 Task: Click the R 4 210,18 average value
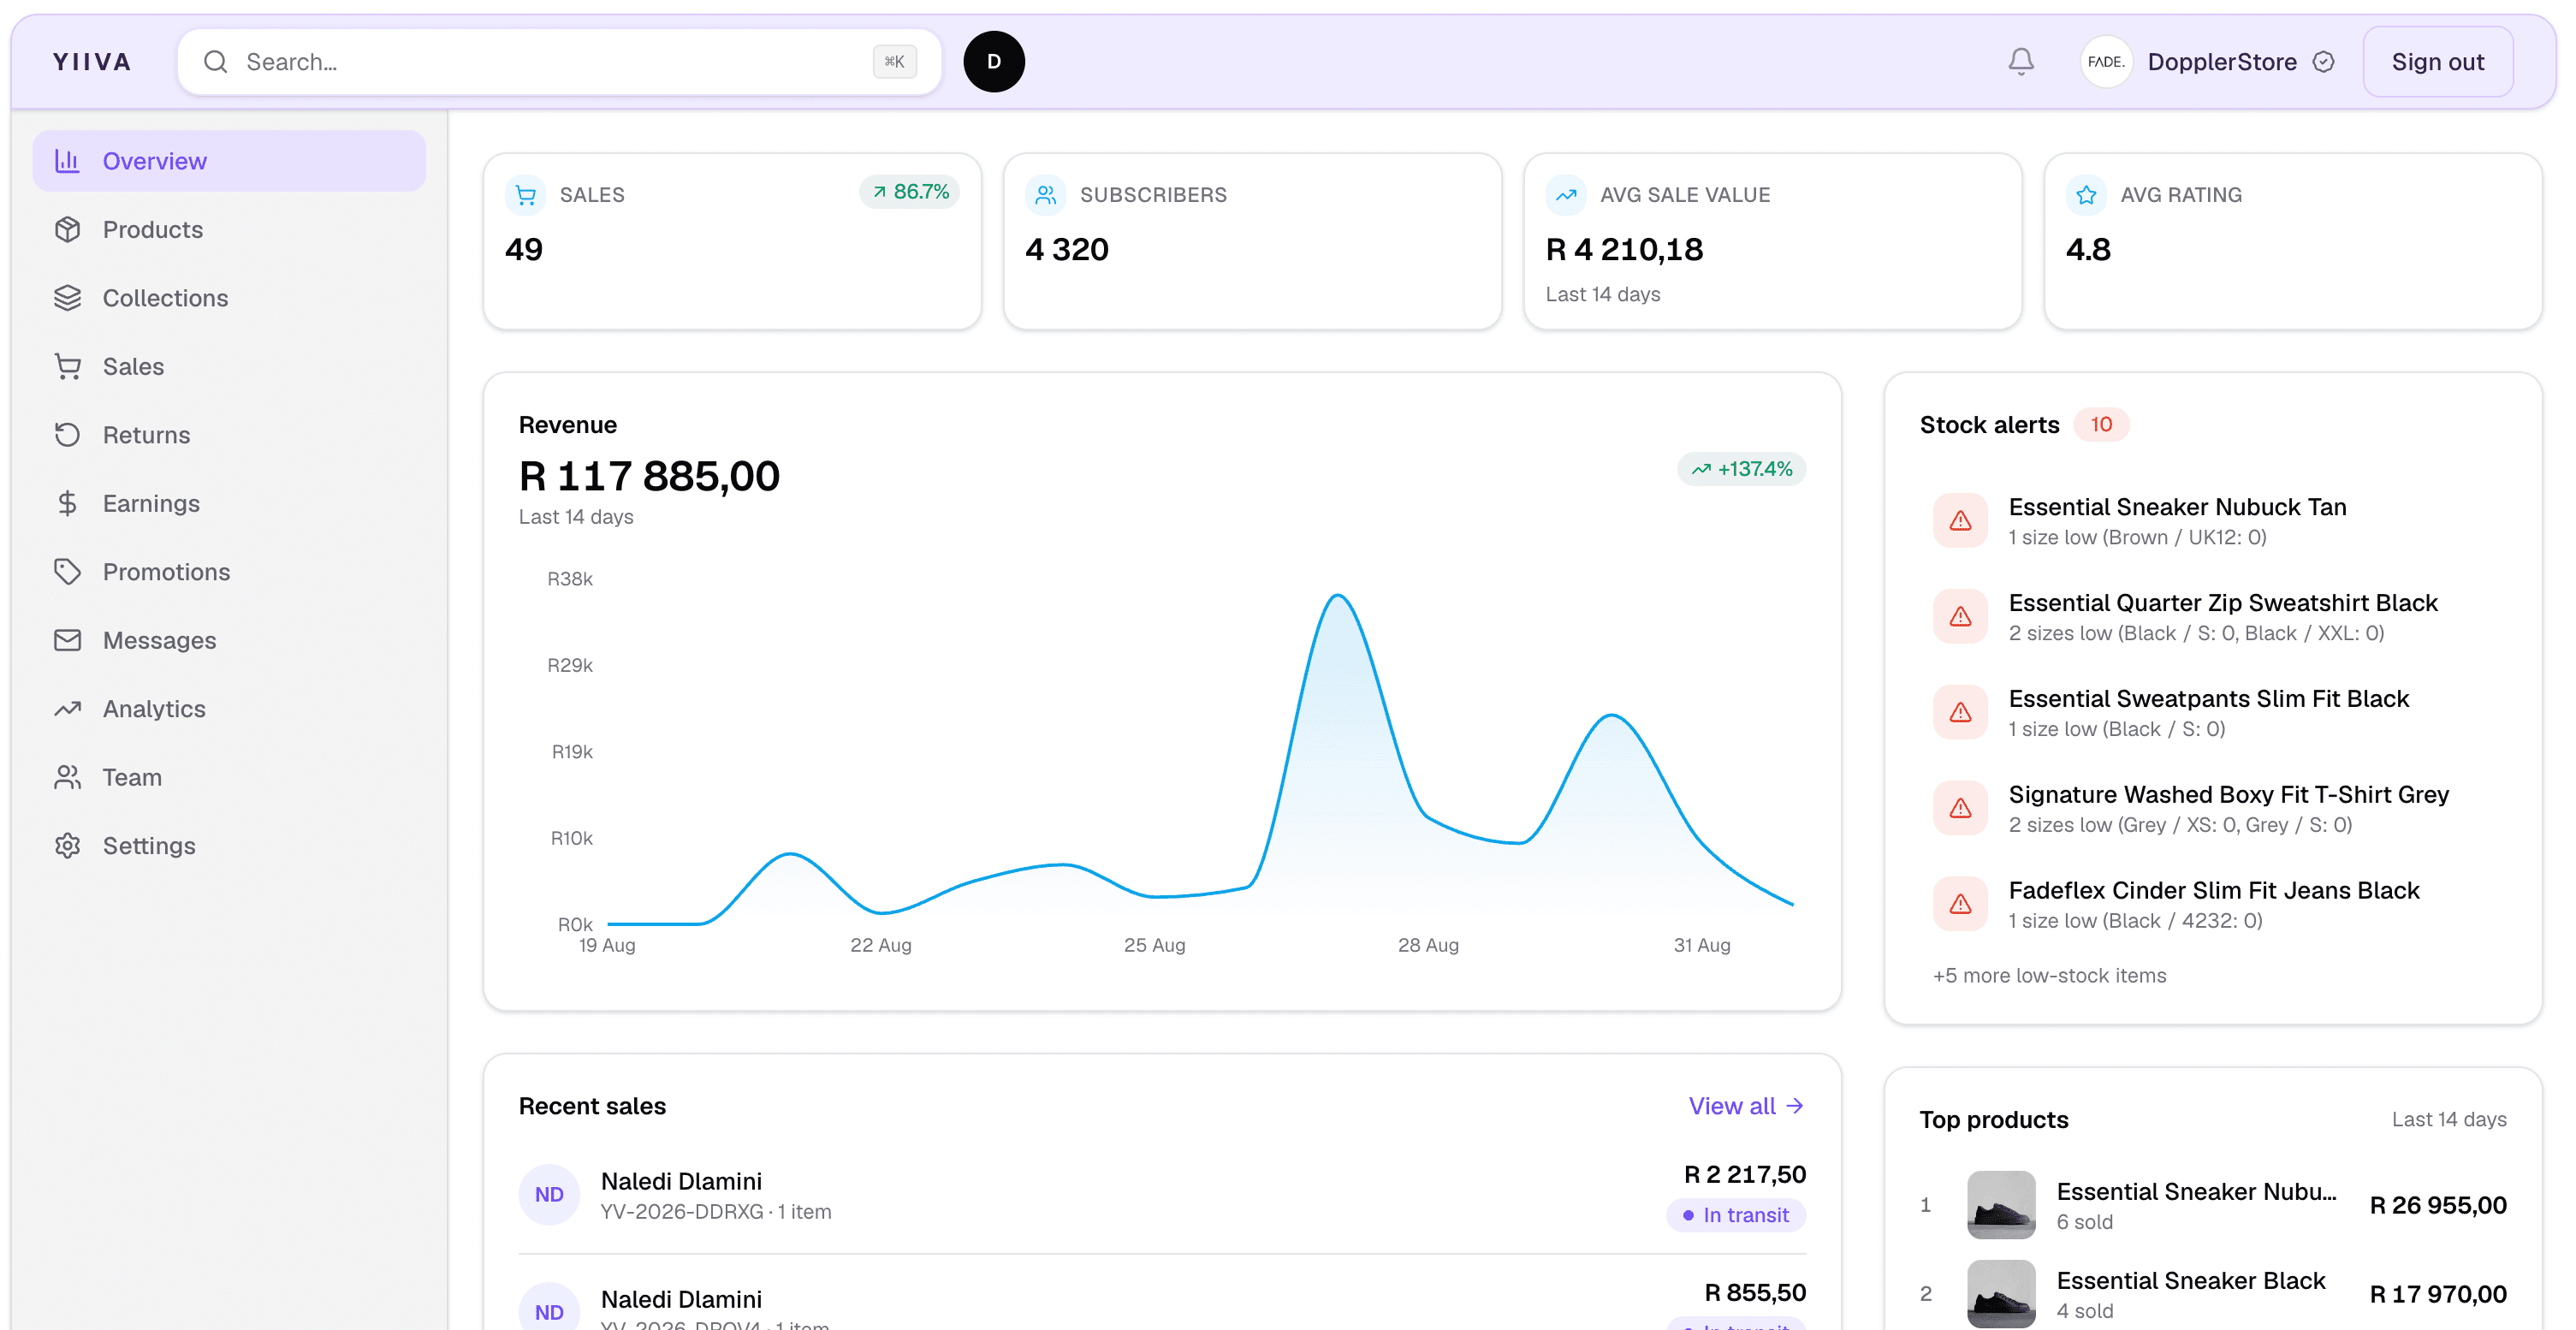click(x=1624, y=249)
